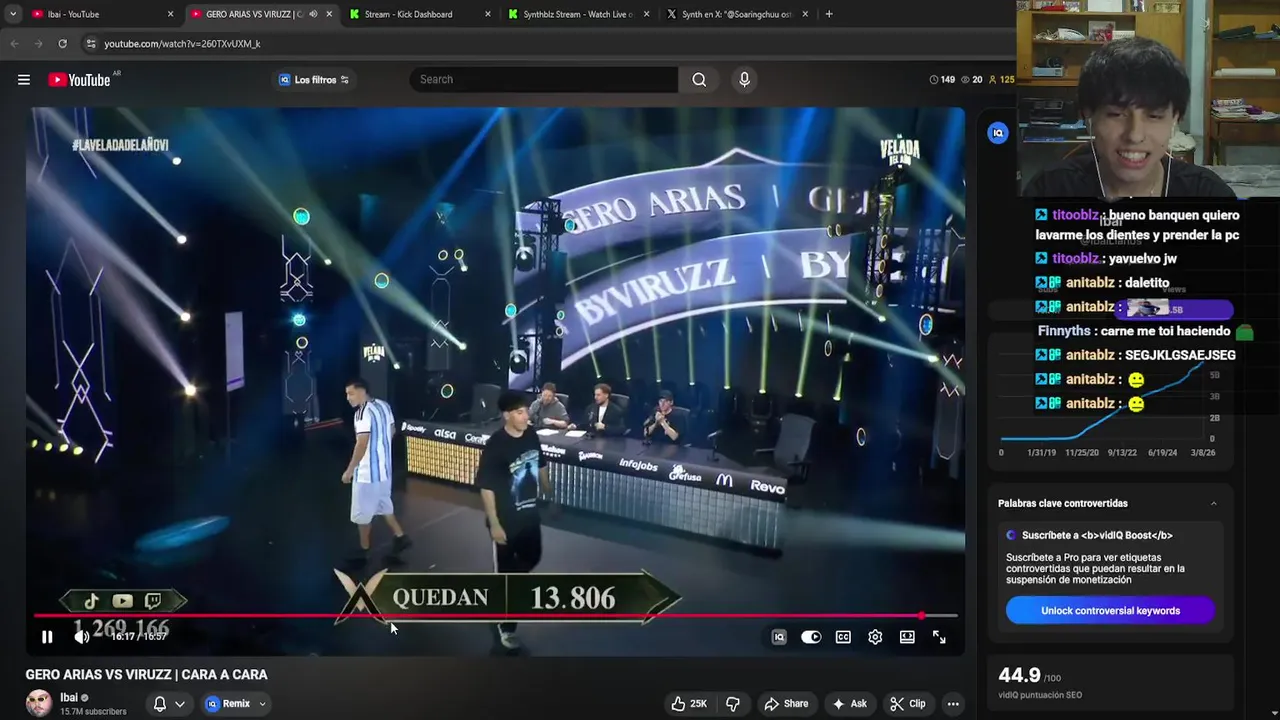Focus the YouTube search field
Screen dimensions: 1280x720
[545, 79]
